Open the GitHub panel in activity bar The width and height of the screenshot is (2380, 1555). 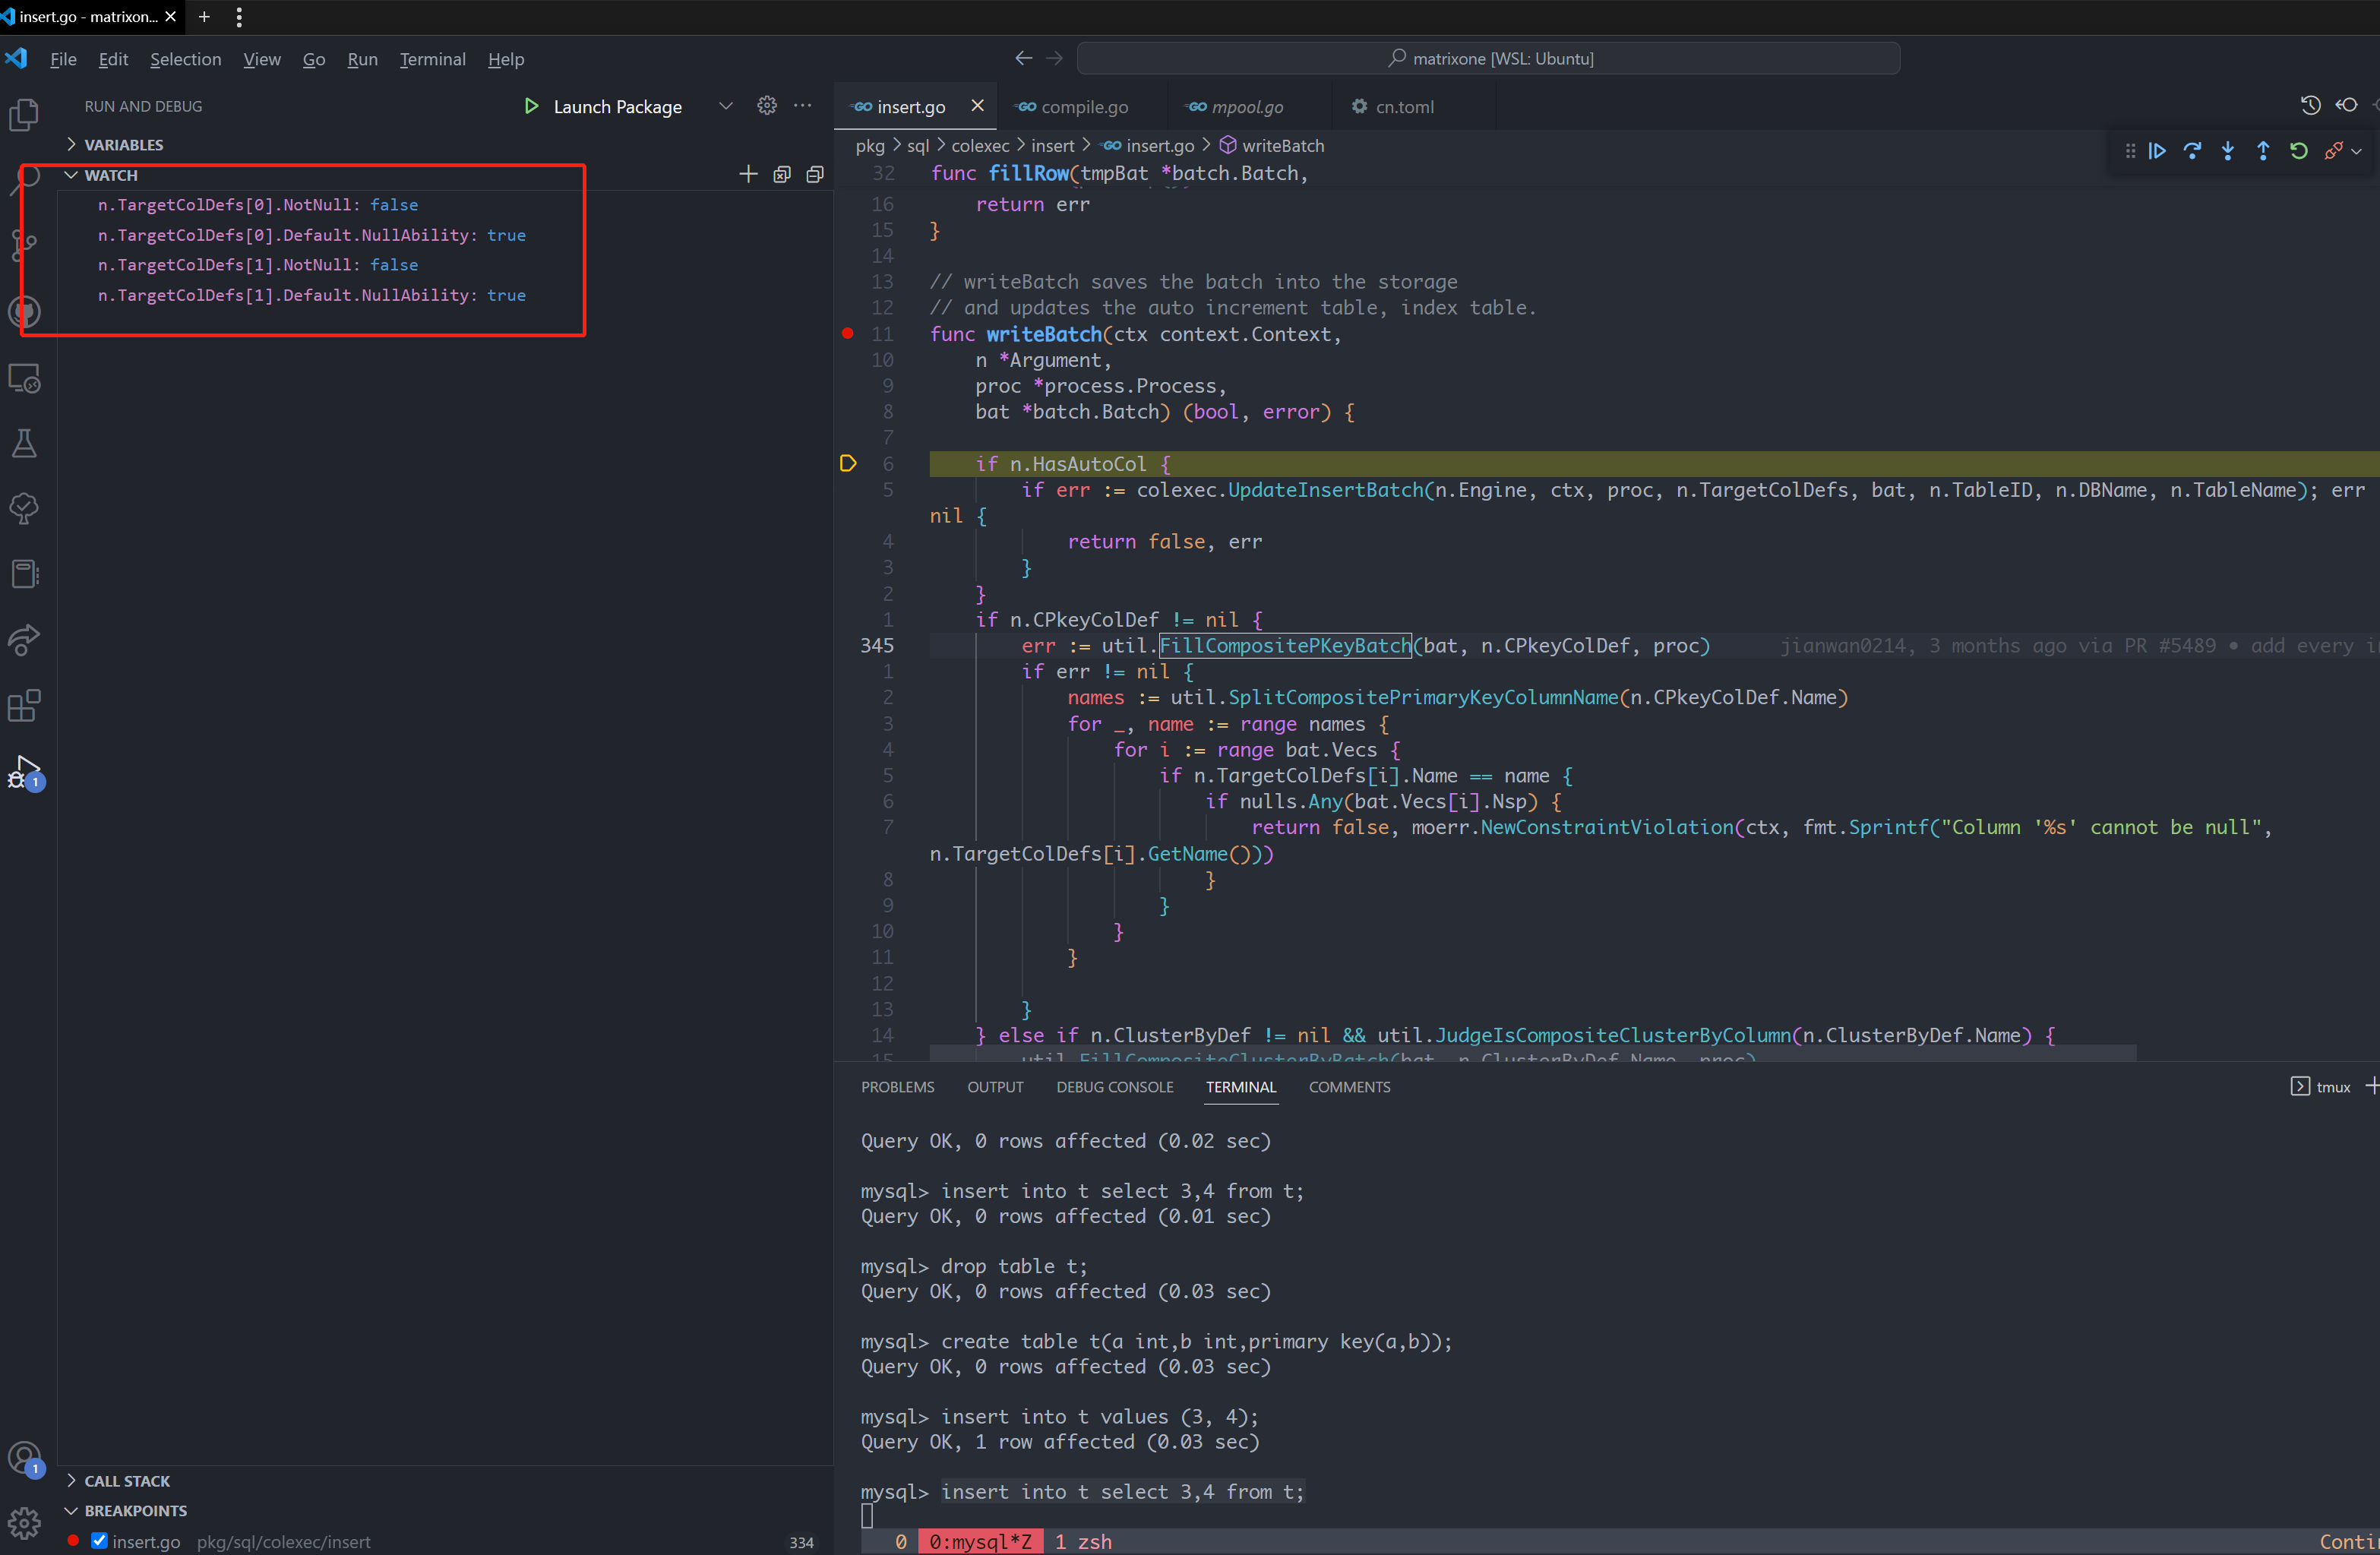click(24, 312)
